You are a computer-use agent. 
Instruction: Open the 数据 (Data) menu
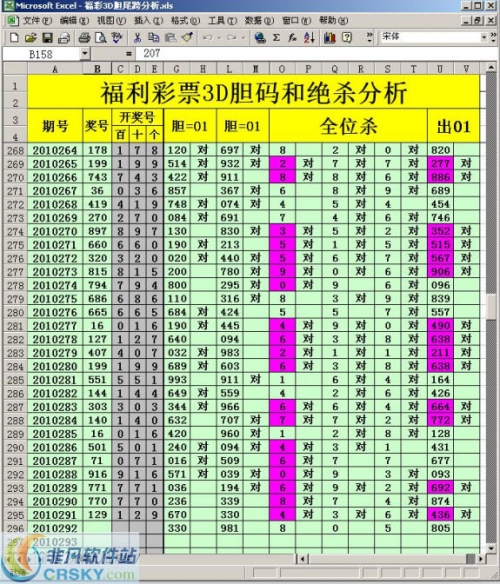tap(259, 20)
